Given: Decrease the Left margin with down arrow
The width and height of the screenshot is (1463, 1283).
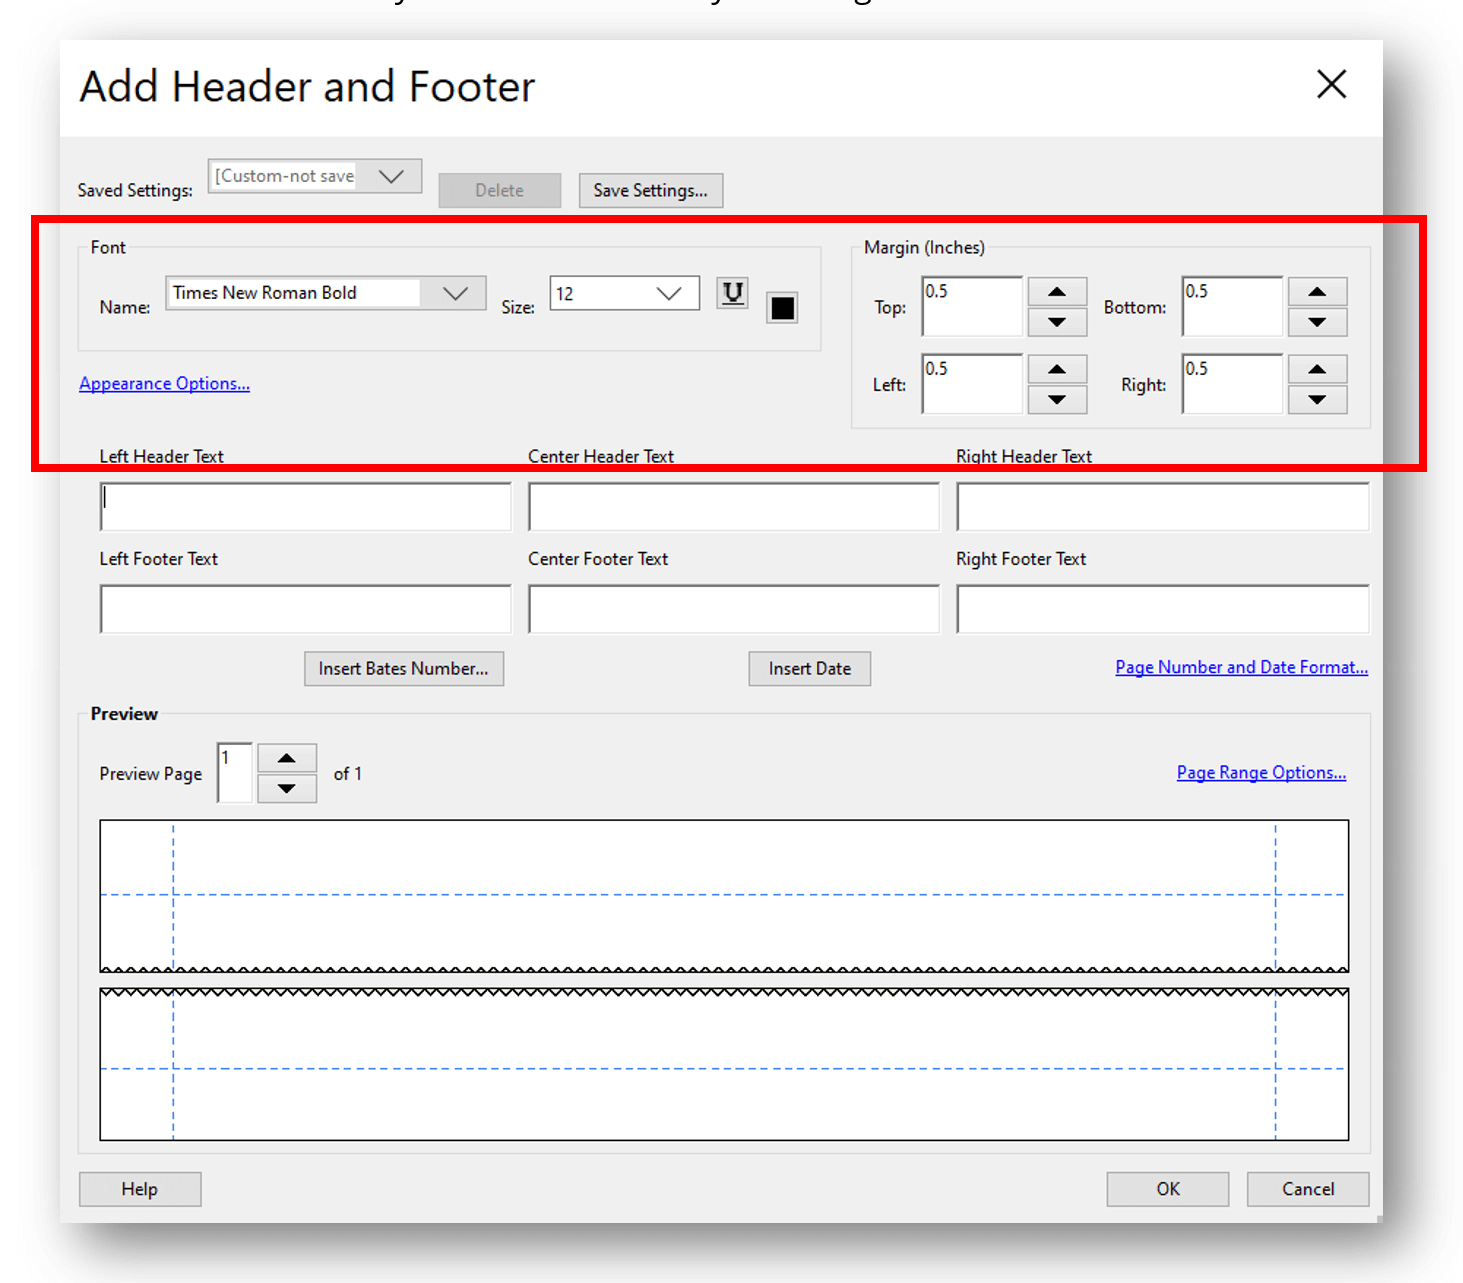Looking at the screenshot, I should click(x=1057, y=400).
